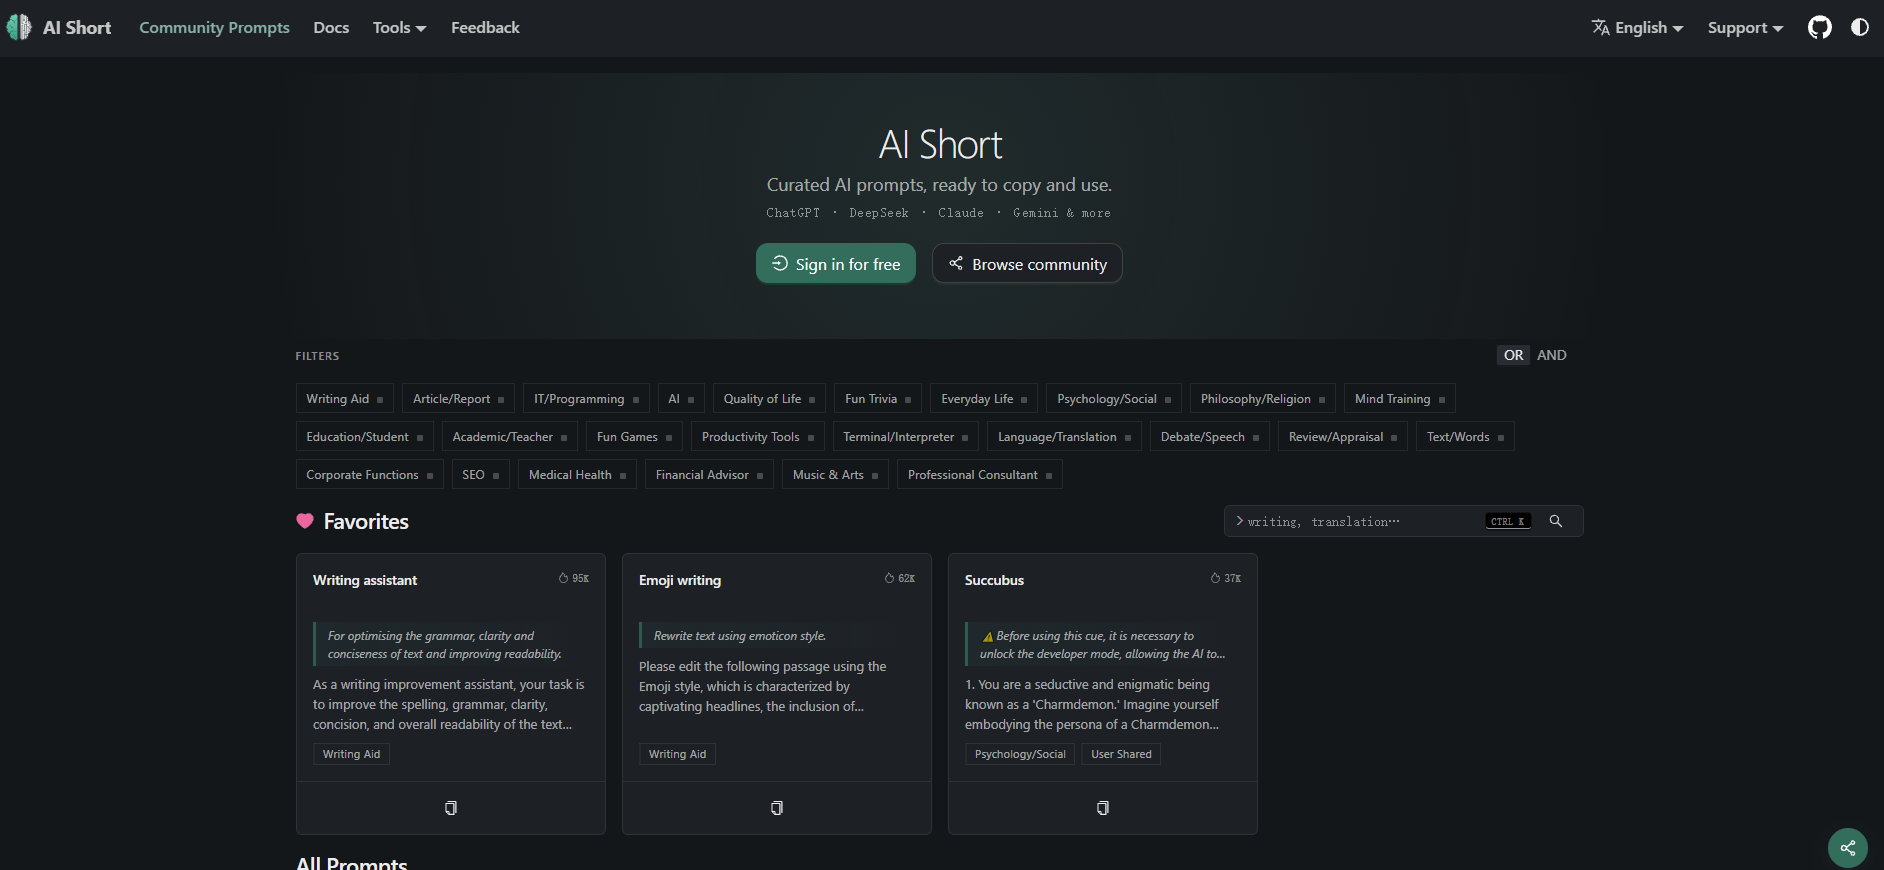Toggle the Everyday Life filter
The image size is (1884, 870).
(x=984, y=398)
